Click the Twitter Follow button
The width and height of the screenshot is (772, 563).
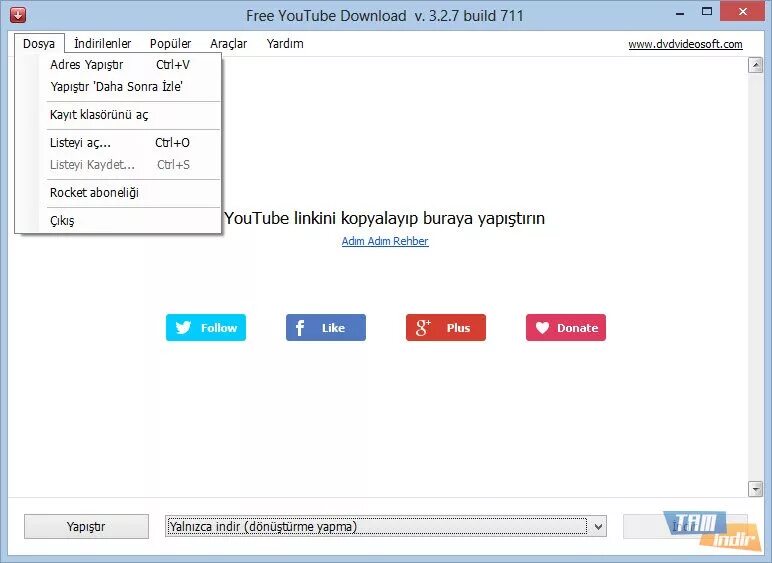click(206, 328)
